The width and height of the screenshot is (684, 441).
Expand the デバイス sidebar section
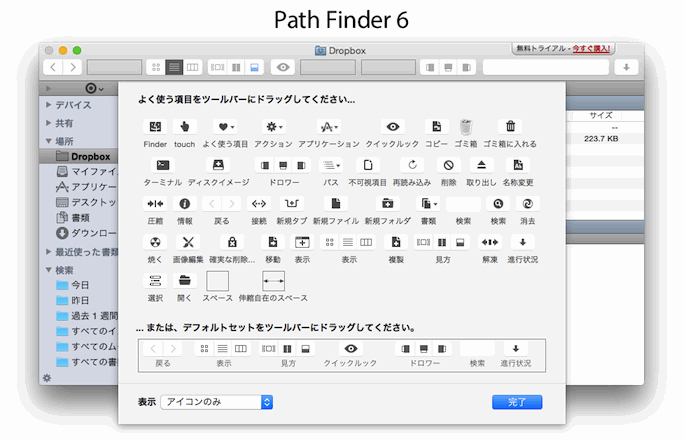point(48,105)
